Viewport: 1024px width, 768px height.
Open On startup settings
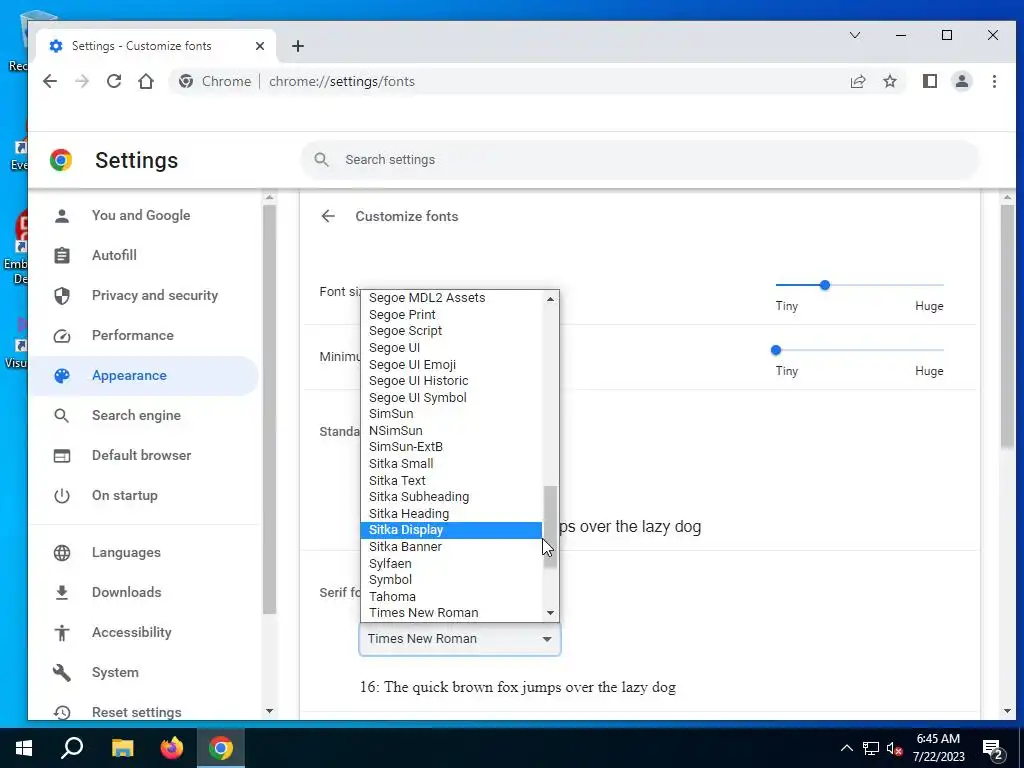[x=125, y=495]
